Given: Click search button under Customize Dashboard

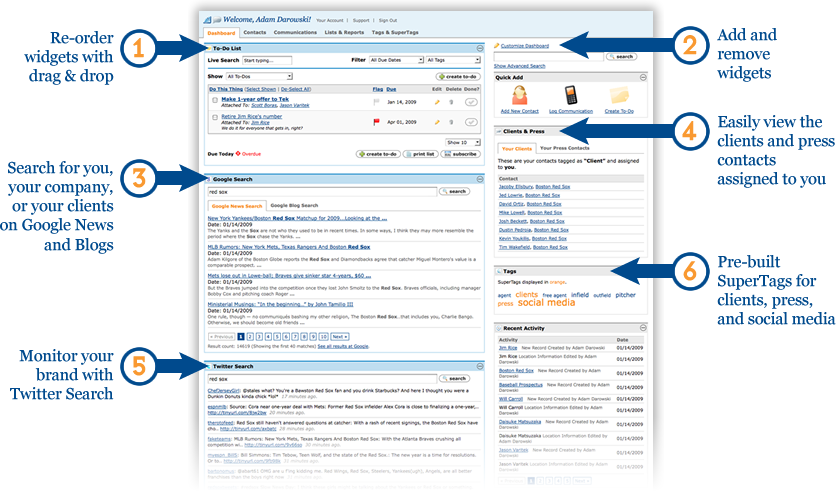Looking at the screenshot, I should [x=622, y=57].
